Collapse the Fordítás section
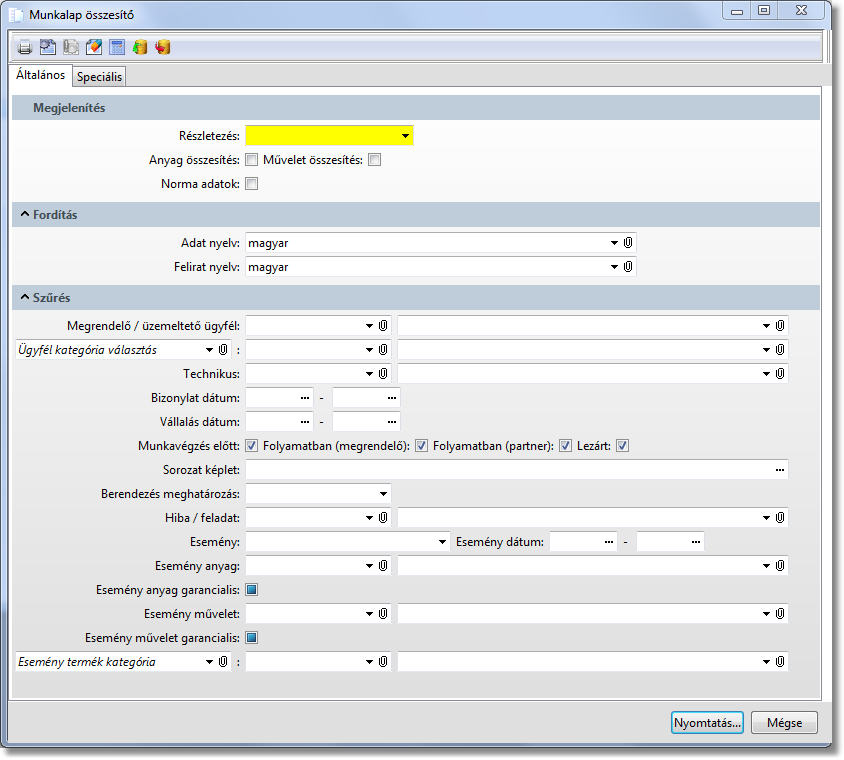 24,215
